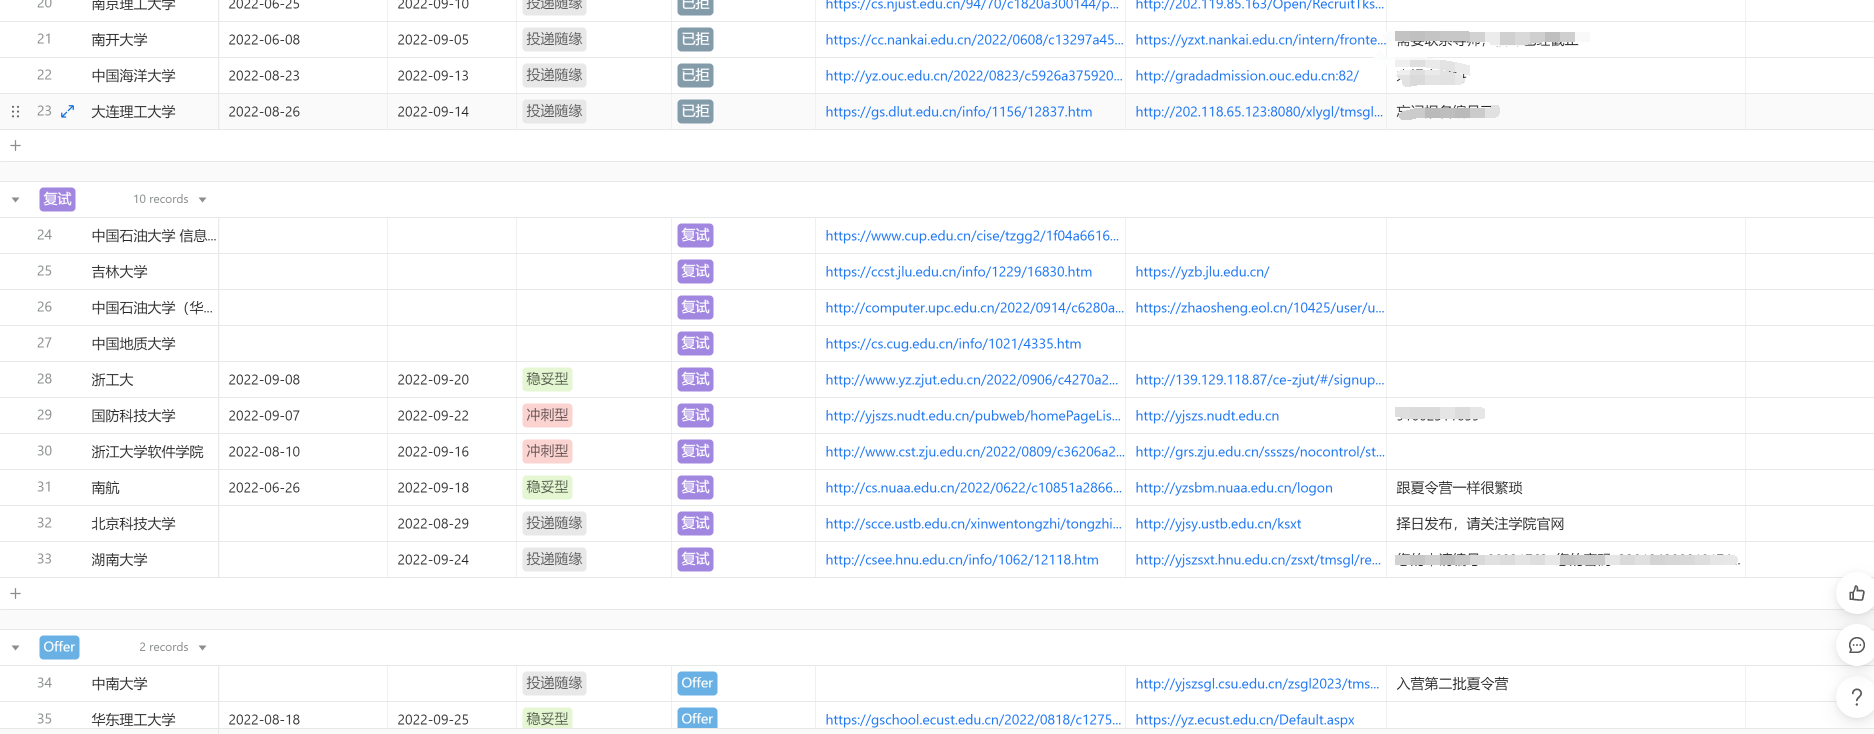This screenshot has width=1874, height=734.
Task: Open the yzb.jlu.edu.cn link
Action: point(1202,272)
